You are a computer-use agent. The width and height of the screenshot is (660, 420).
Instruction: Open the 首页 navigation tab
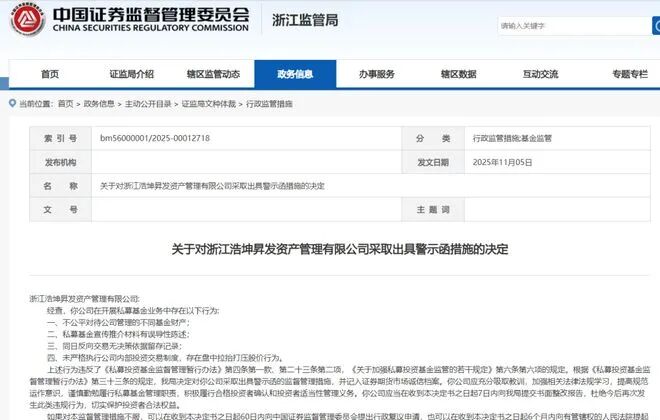(x=49, y=74)
